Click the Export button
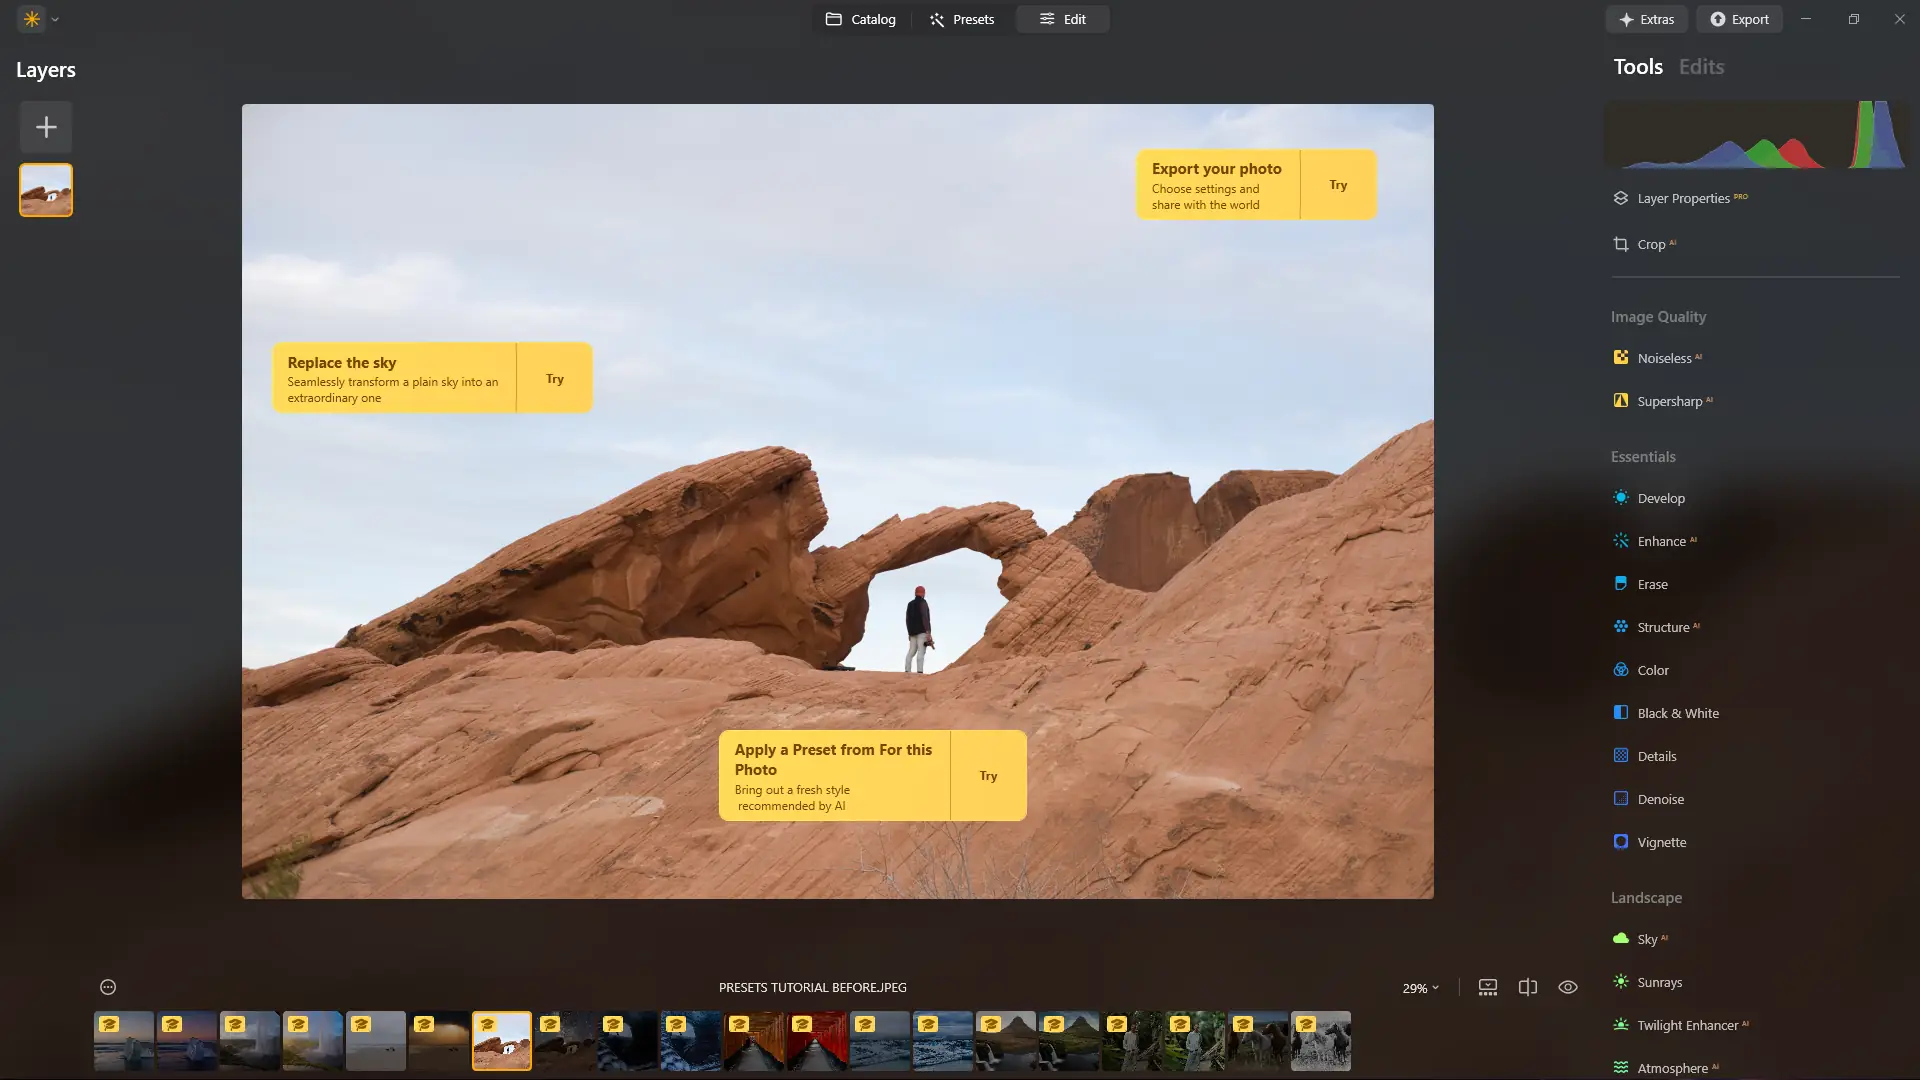Viewport: 1920px width, 1080px height. tap(1739, 19)
